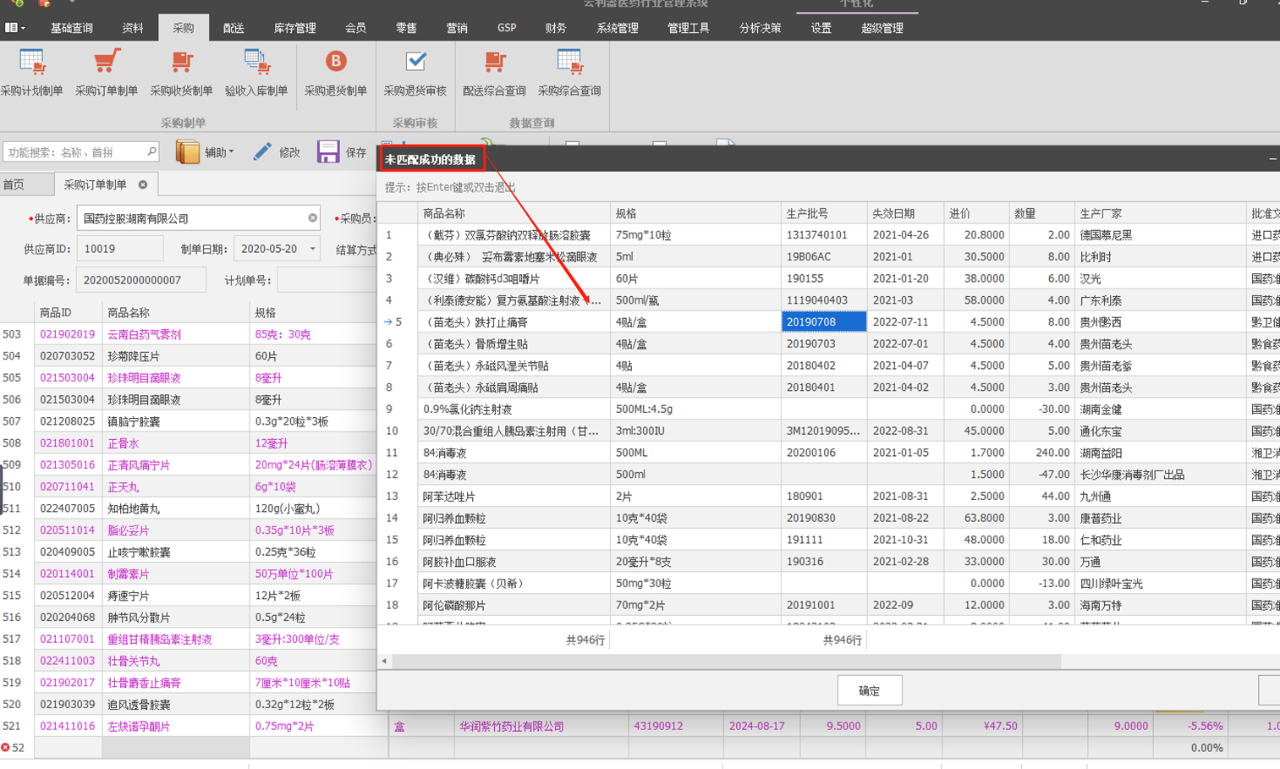Sort dialog by 进价 column header
Screen dimensions: 1280x769
tap(977, 213)
